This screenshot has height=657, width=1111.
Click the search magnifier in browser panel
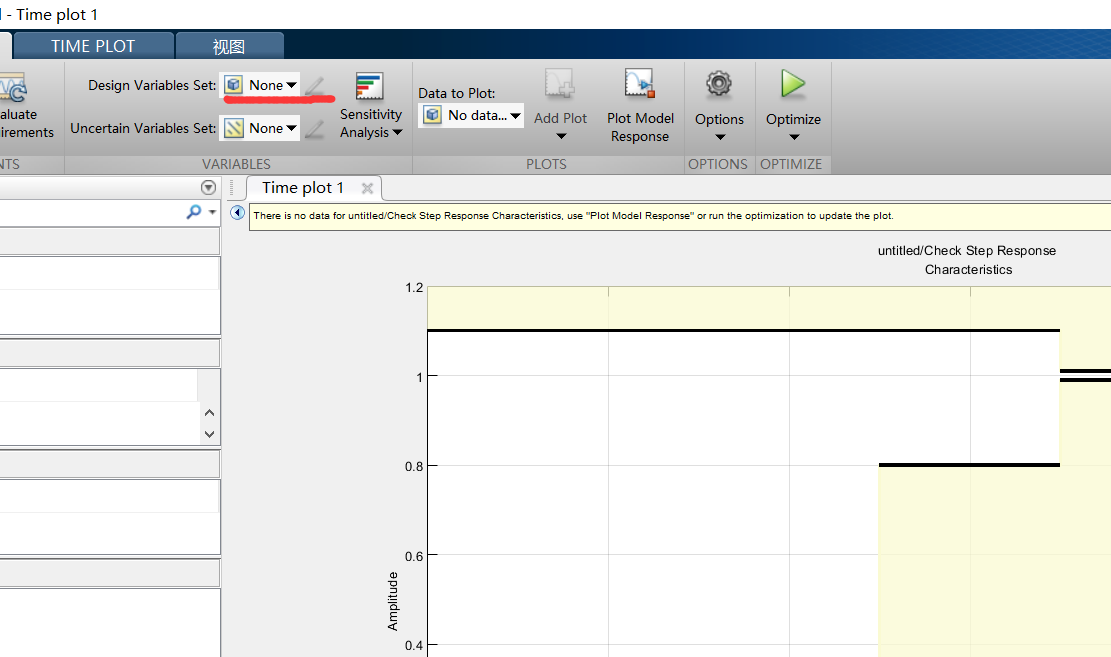tap(193, 212)
